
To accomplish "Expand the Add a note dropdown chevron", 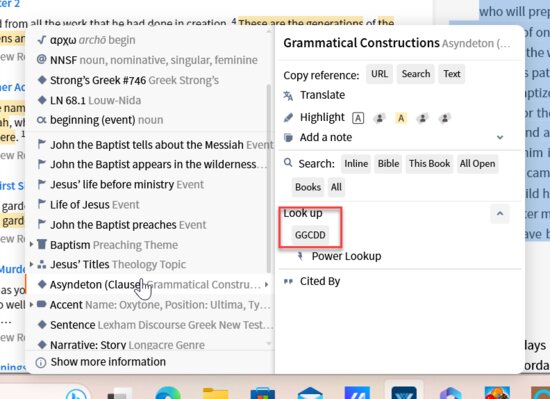I will [x=500, y=137].
